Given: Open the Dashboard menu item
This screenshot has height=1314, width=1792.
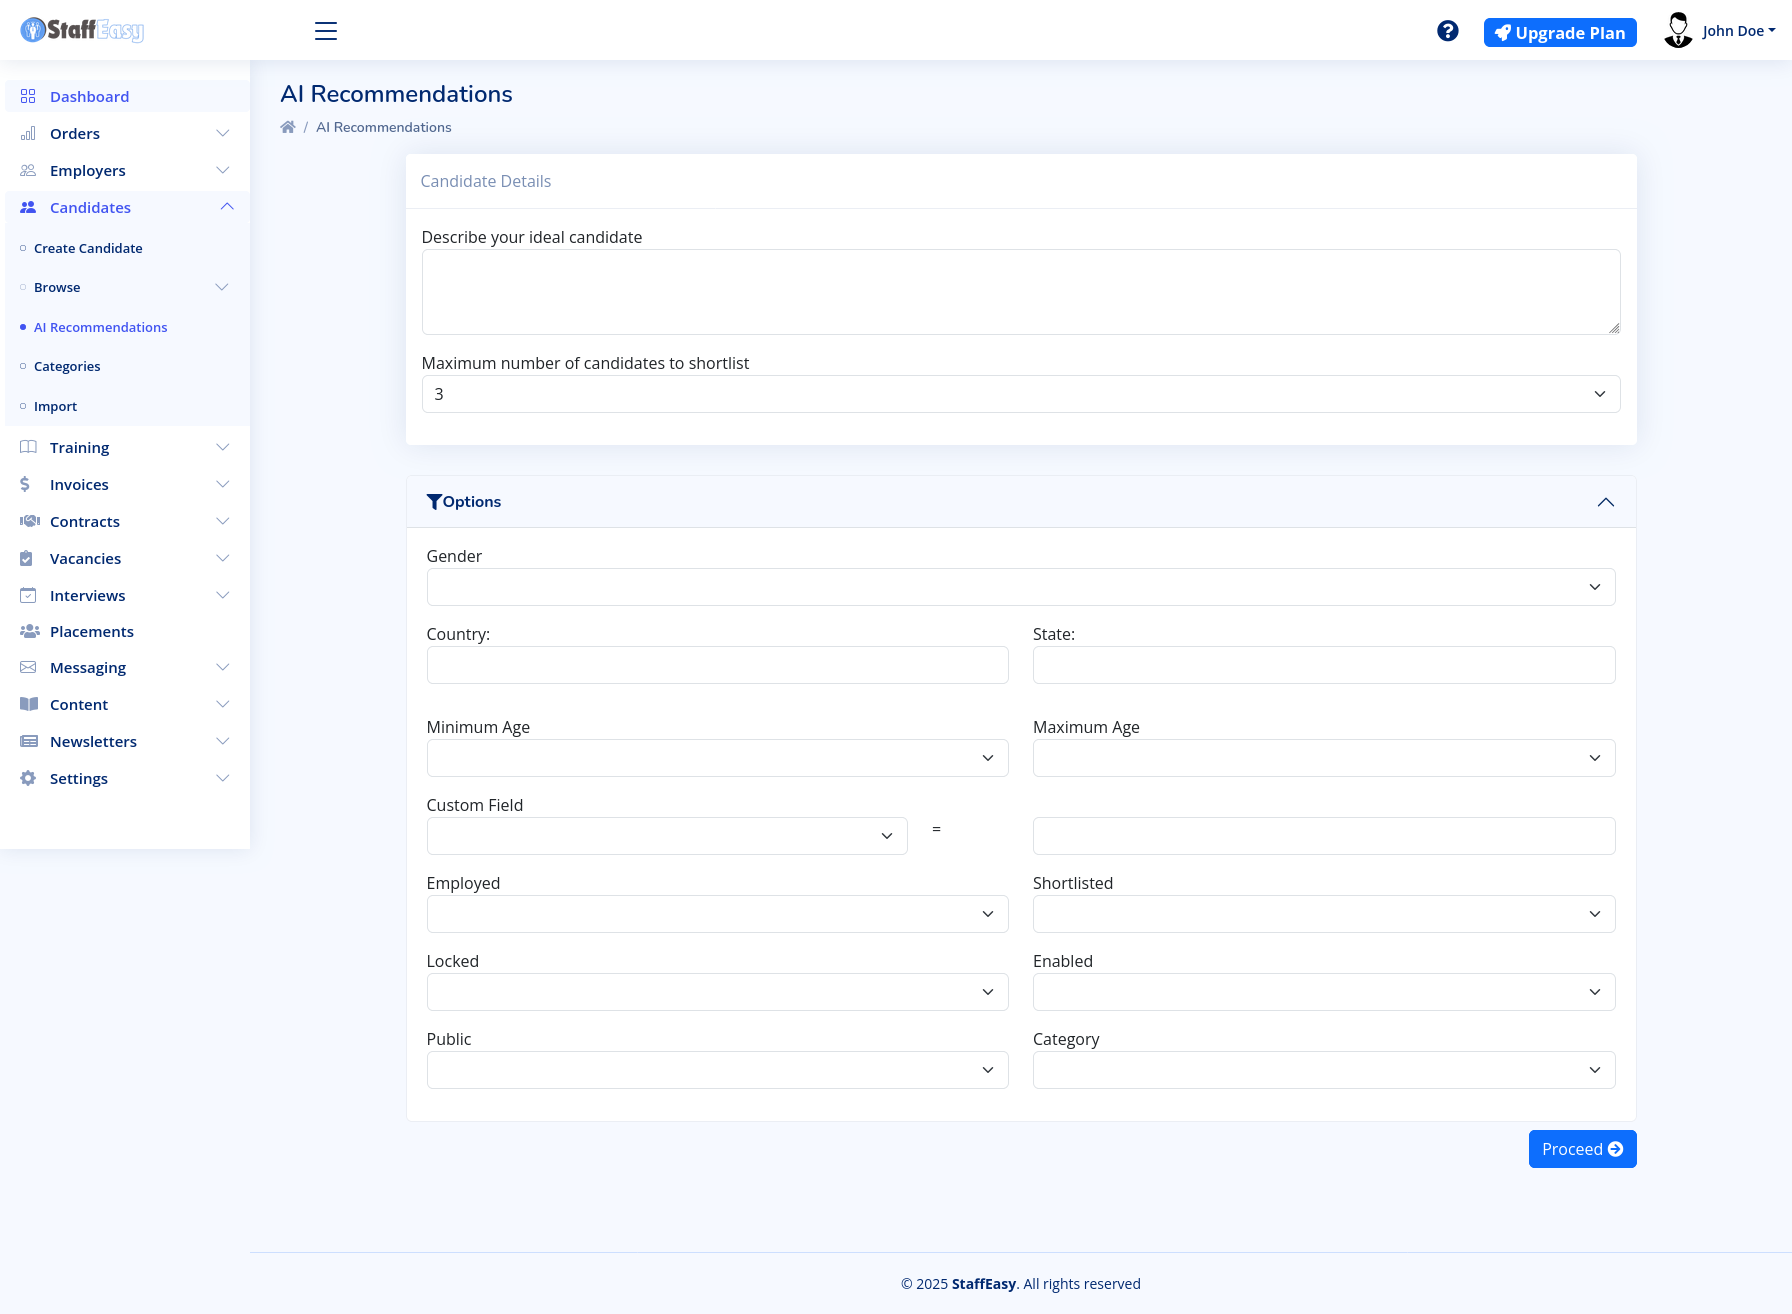Looking at the screenshot, I should coord(89,97).
